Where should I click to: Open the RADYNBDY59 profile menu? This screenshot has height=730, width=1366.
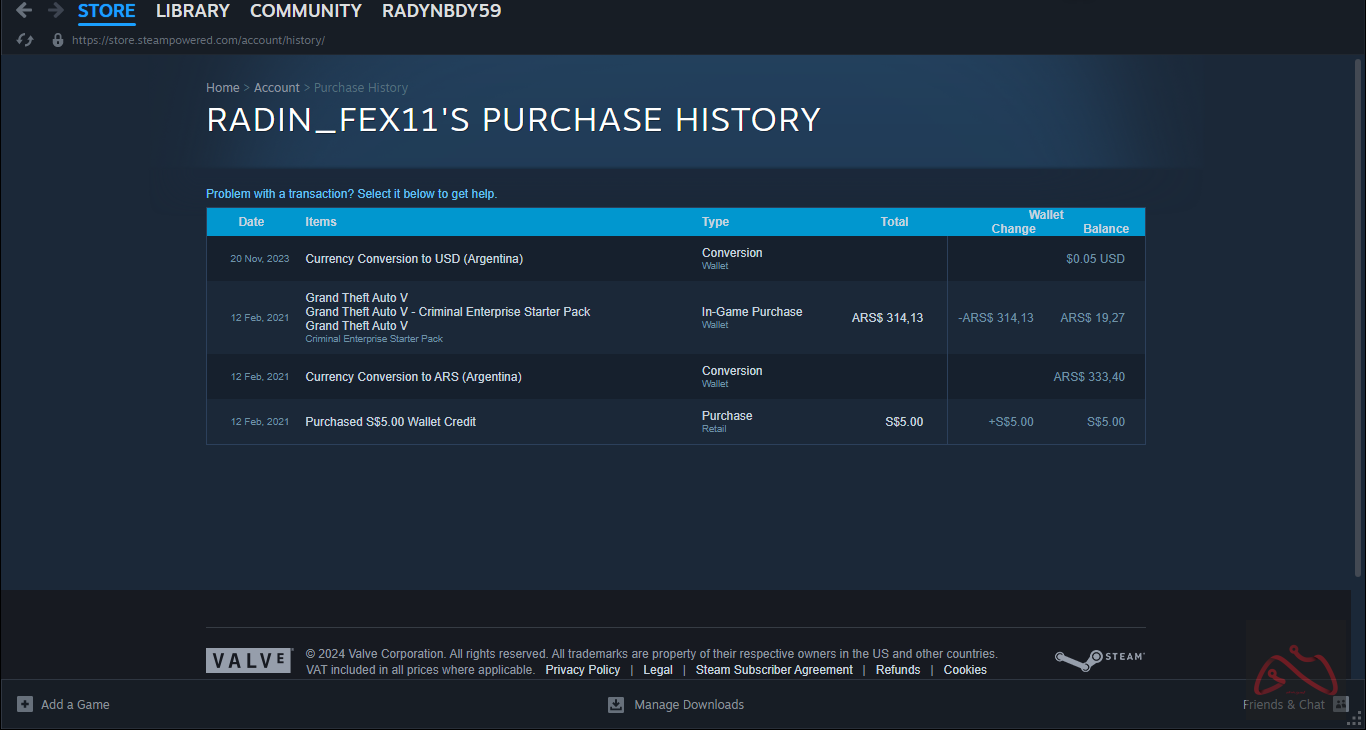[x=441, y=11]
